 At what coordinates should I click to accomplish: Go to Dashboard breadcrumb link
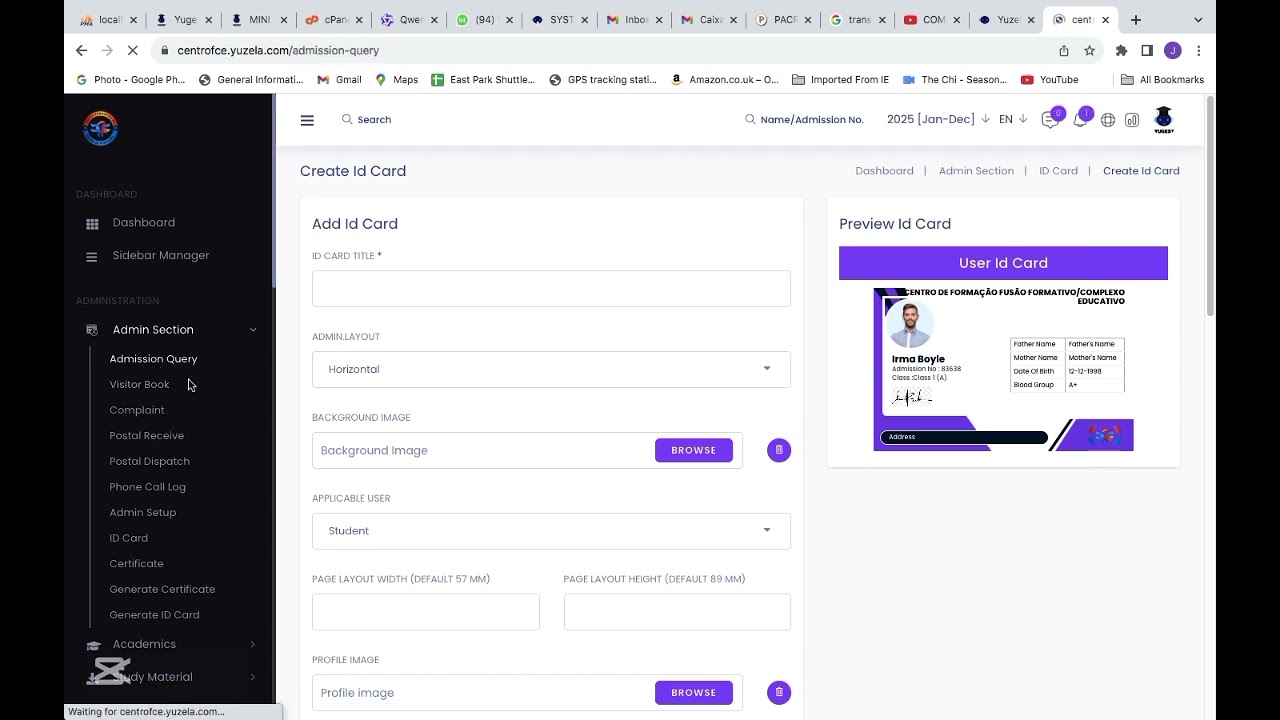click(884, 171)
